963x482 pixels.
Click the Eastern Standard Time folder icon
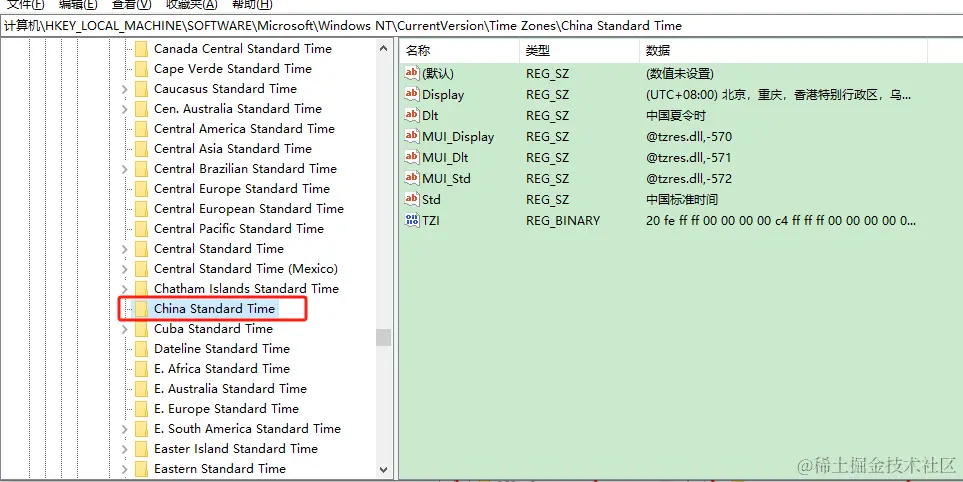click(x=141, y=469)
